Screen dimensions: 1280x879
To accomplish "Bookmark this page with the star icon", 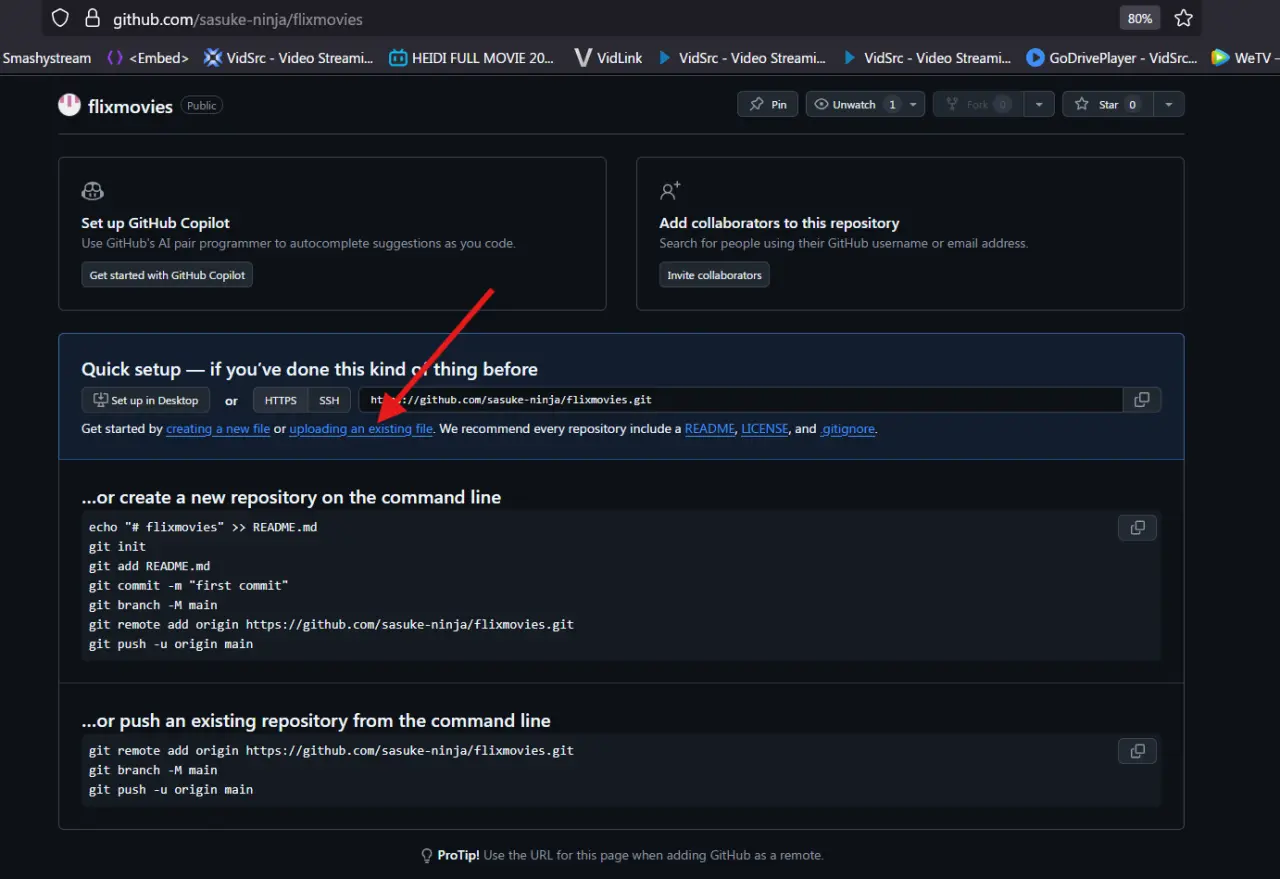I will tap(1183, 18).
